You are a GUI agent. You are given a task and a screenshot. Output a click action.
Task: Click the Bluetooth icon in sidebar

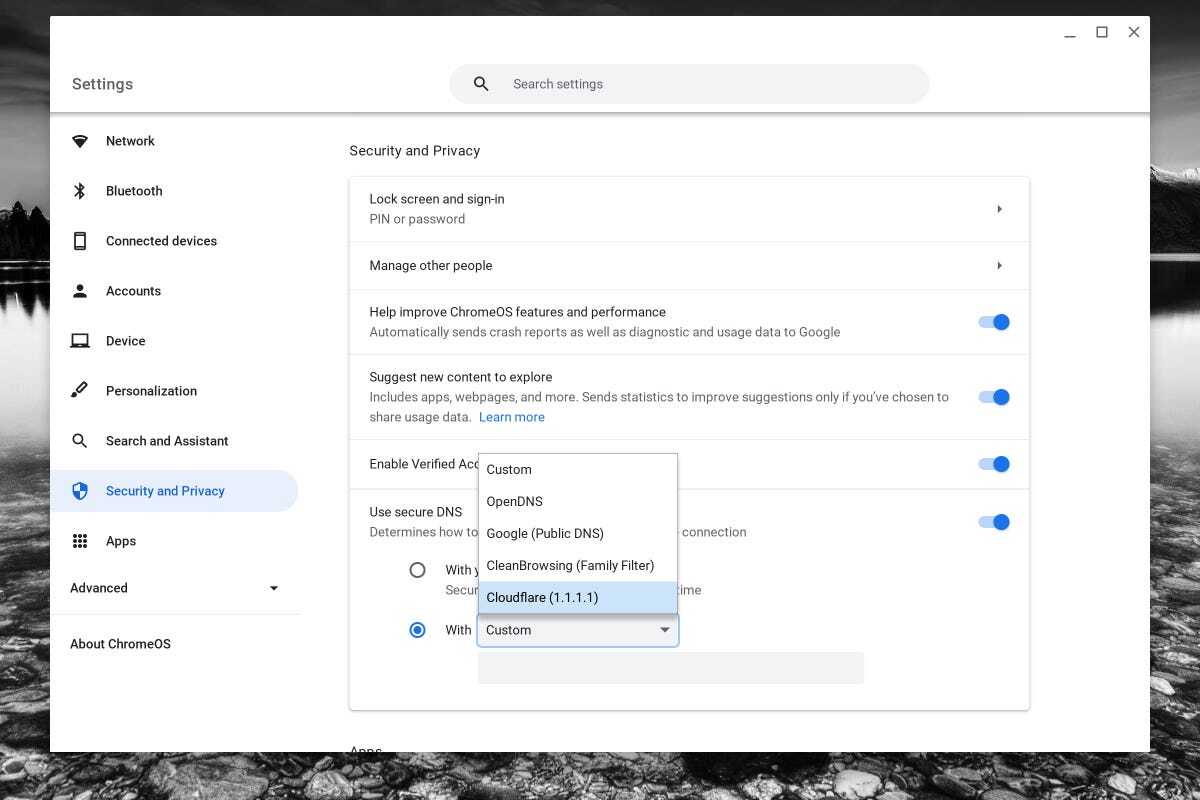[80, 191]
